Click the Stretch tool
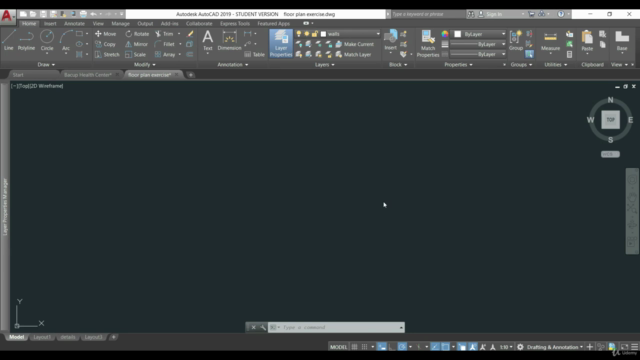The height and width of the screenshot is (360, 640). pos(107,54)
